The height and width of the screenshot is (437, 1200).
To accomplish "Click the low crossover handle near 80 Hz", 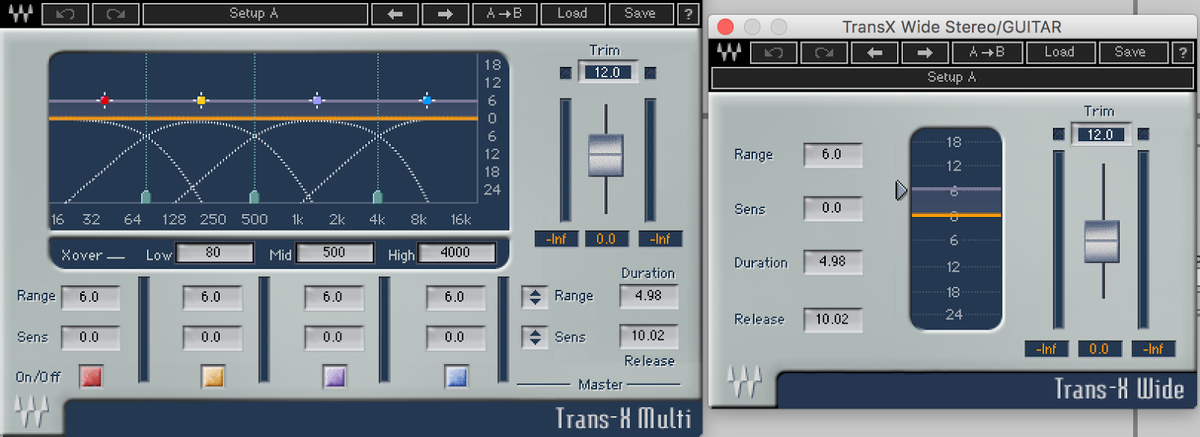I will click(146, 196).
